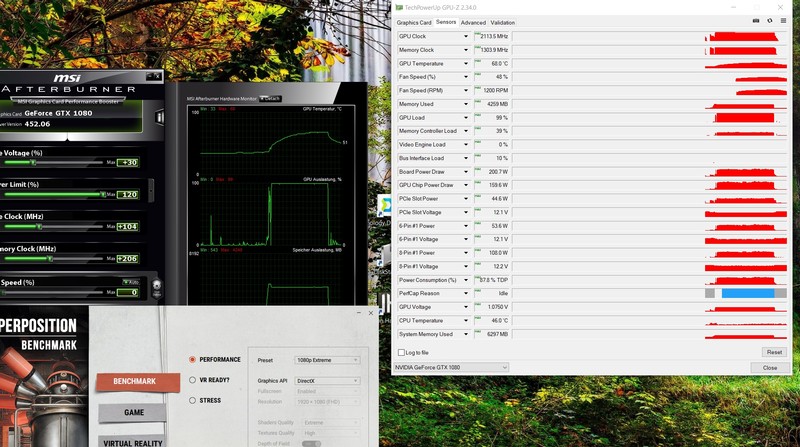Open the NVIDIA GeForce GTX 1080 device dropdown
This screenshot has width=800, height=447.
(451, 367)
